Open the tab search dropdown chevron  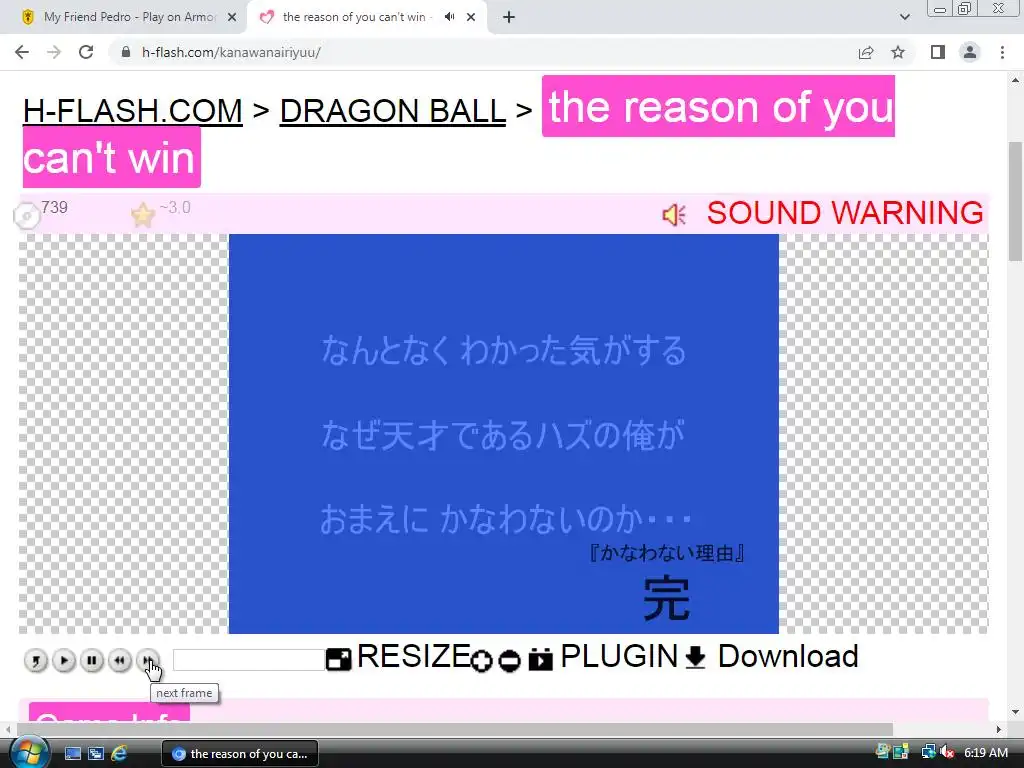click(904, 17)
